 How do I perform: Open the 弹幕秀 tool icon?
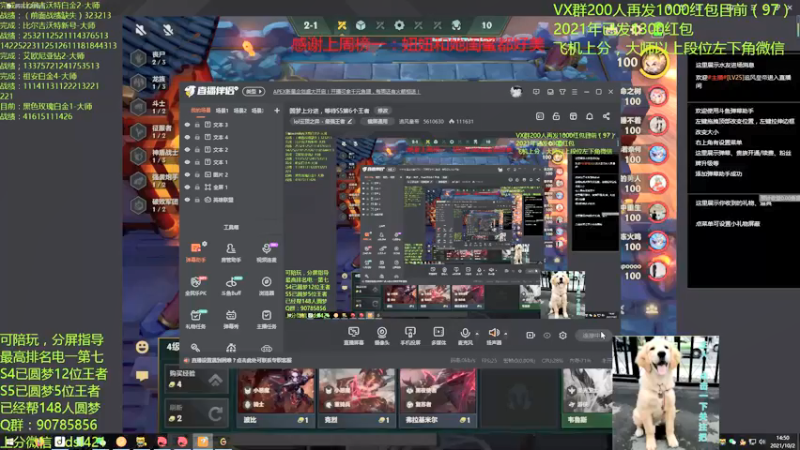[231, 319]
